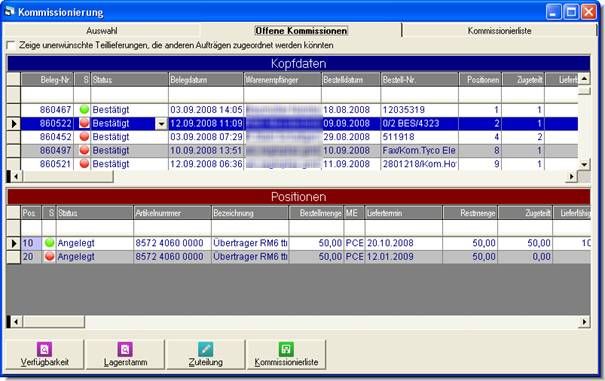The width and height of the screenshot is (605, 381).
Task: Select the Offene Kommissionen tab
Action: click(301, 31)
